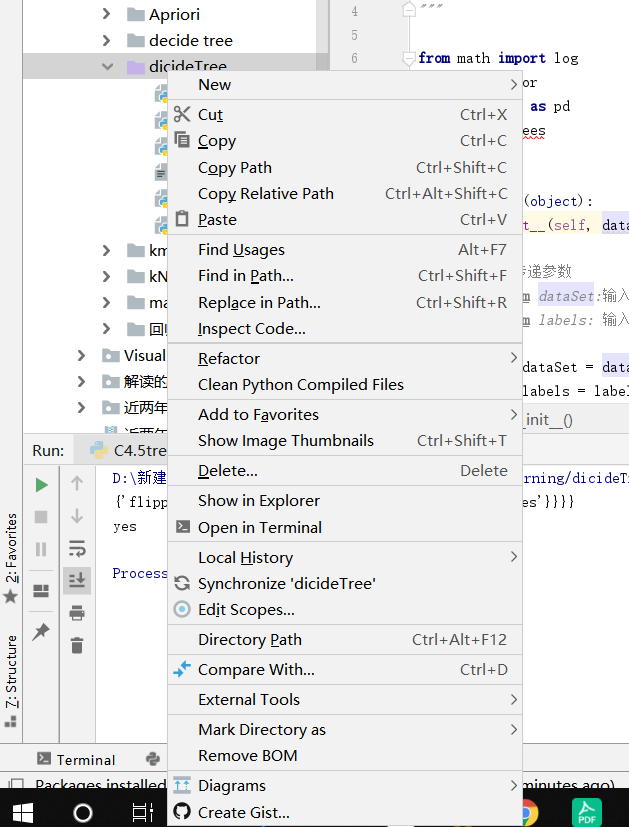Click the Copy icon in context menu
The image size is (629, 827).
point(182,140)
